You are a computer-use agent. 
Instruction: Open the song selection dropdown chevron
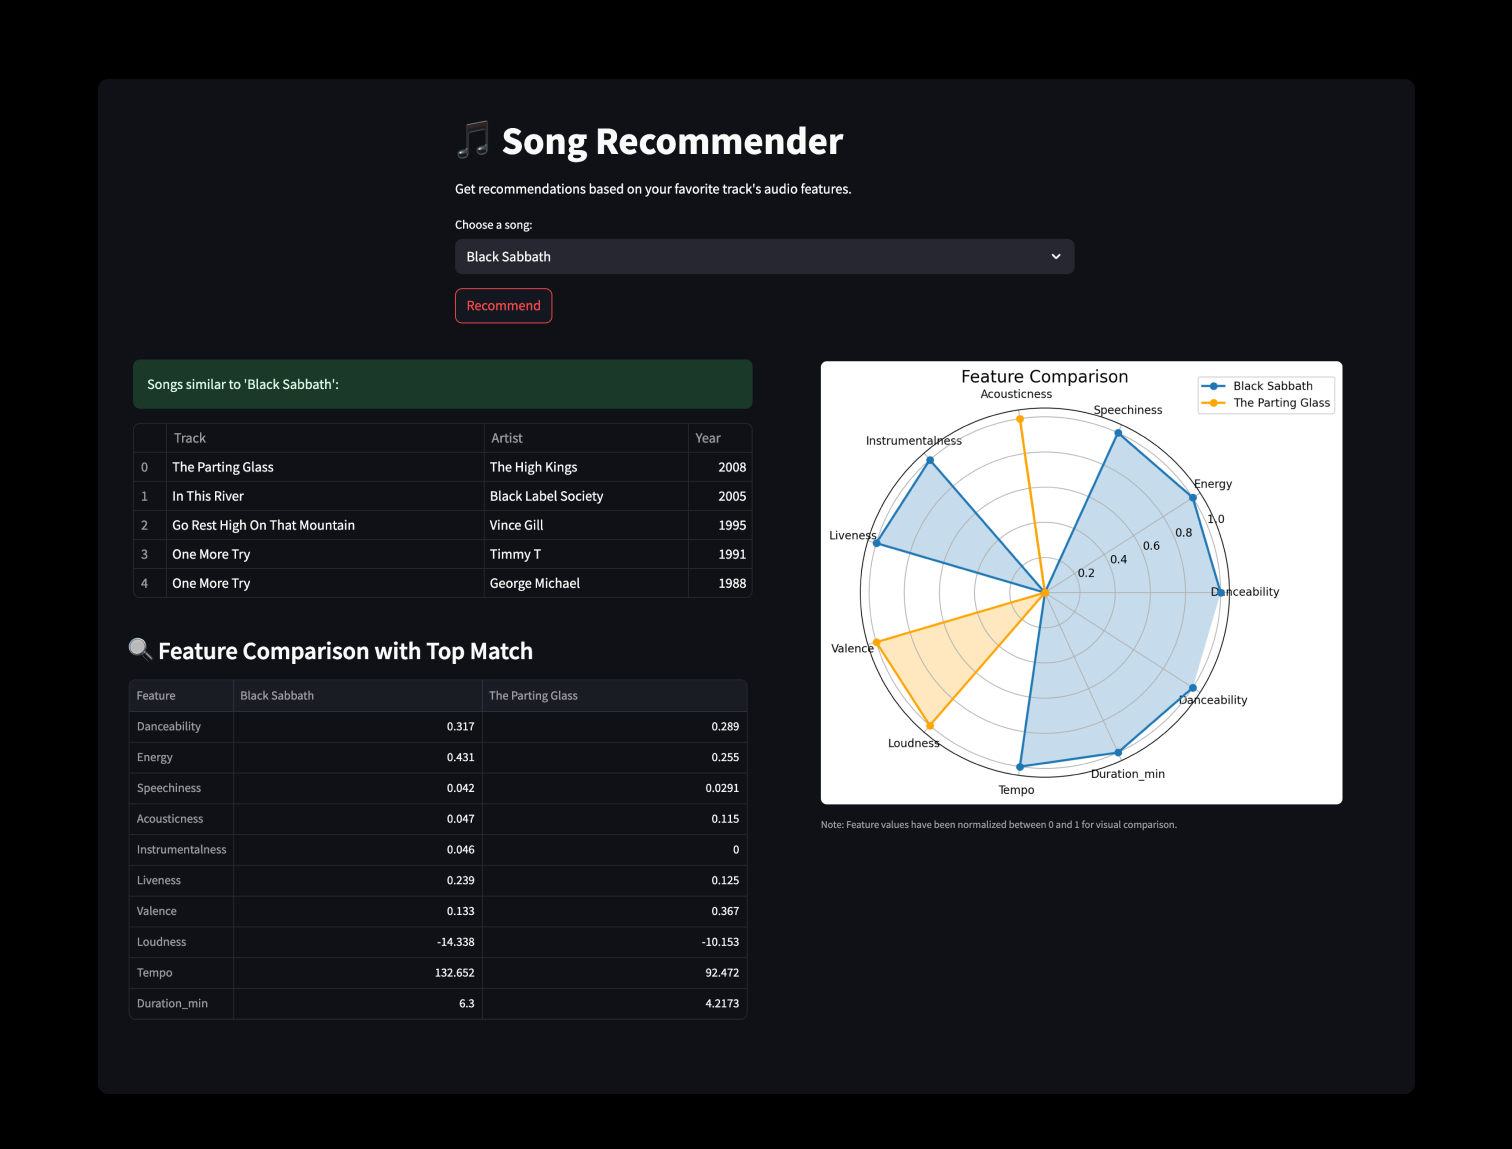[x=1055, y=257]
